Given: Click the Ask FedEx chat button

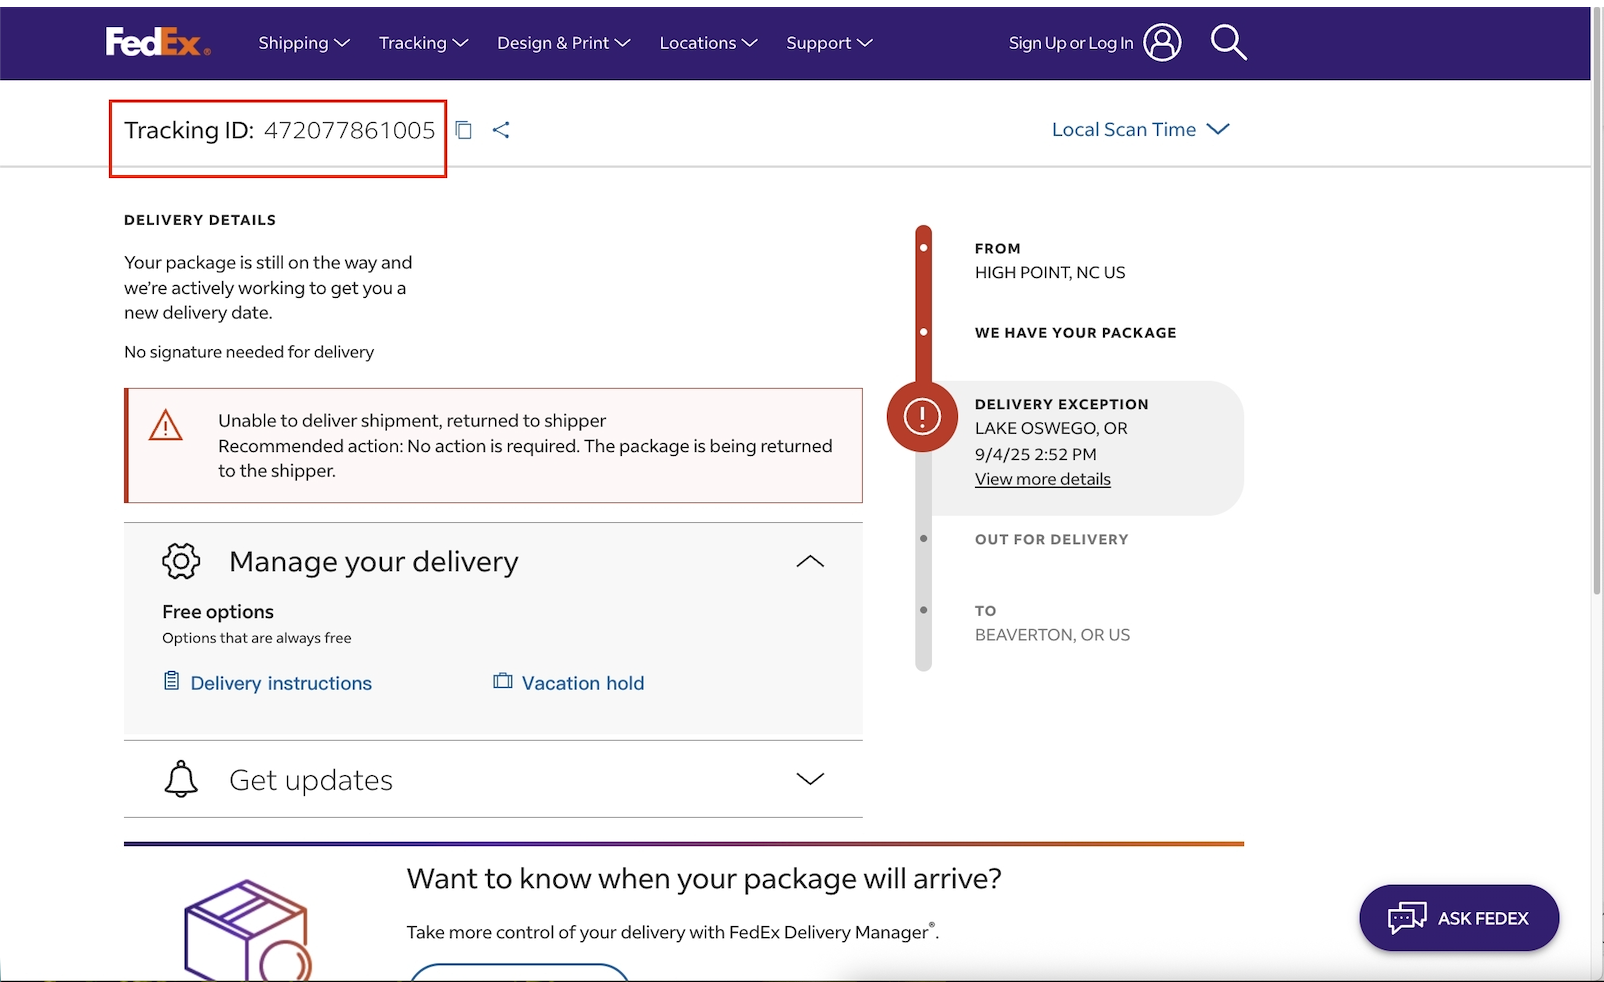Looking at the screenshot, I should [1458, 918].
